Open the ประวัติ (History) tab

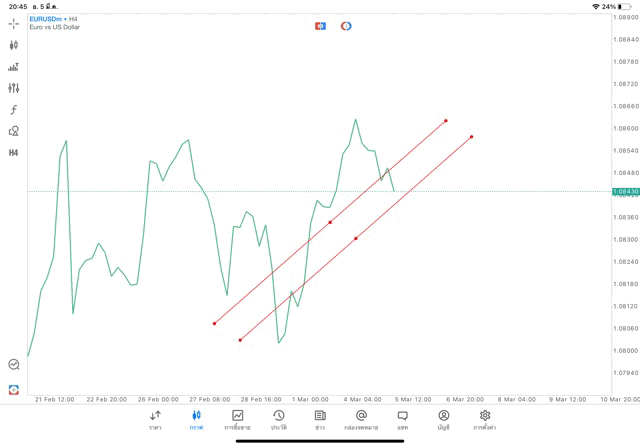279,420
